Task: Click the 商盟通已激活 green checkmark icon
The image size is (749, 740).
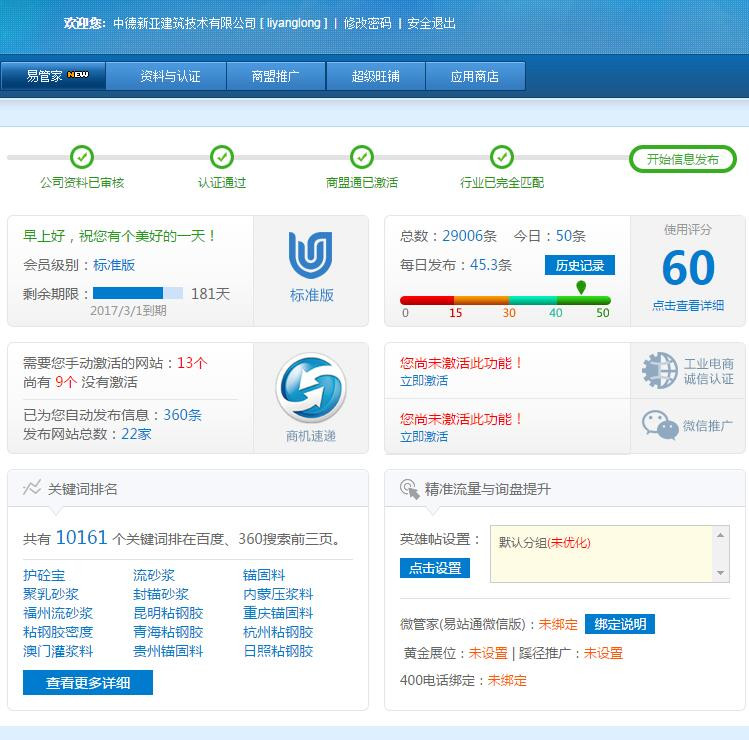Action: (x=362, y=157)
